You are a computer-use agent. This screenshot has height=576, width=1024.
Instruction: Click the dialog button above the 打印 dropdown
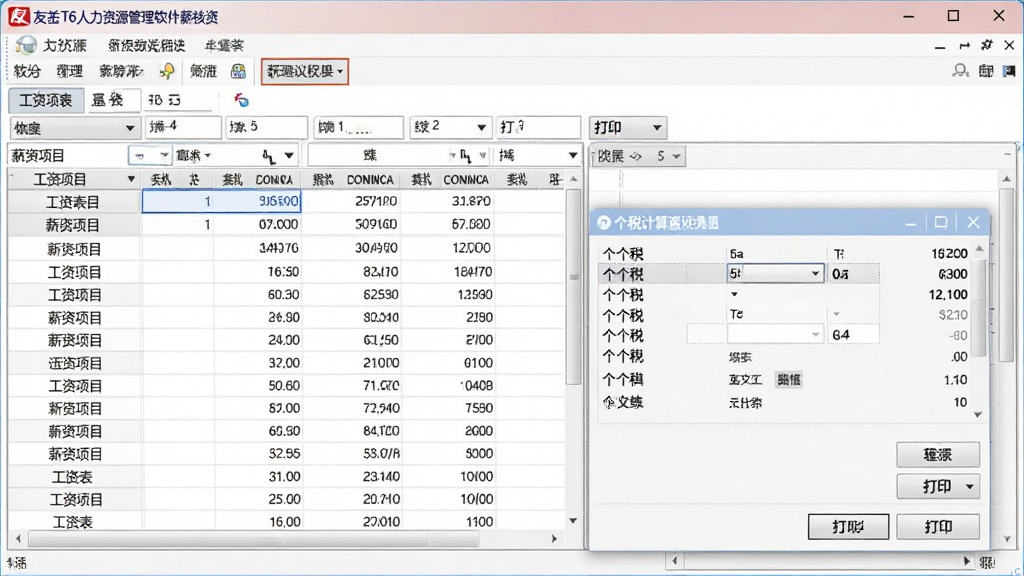938,455
